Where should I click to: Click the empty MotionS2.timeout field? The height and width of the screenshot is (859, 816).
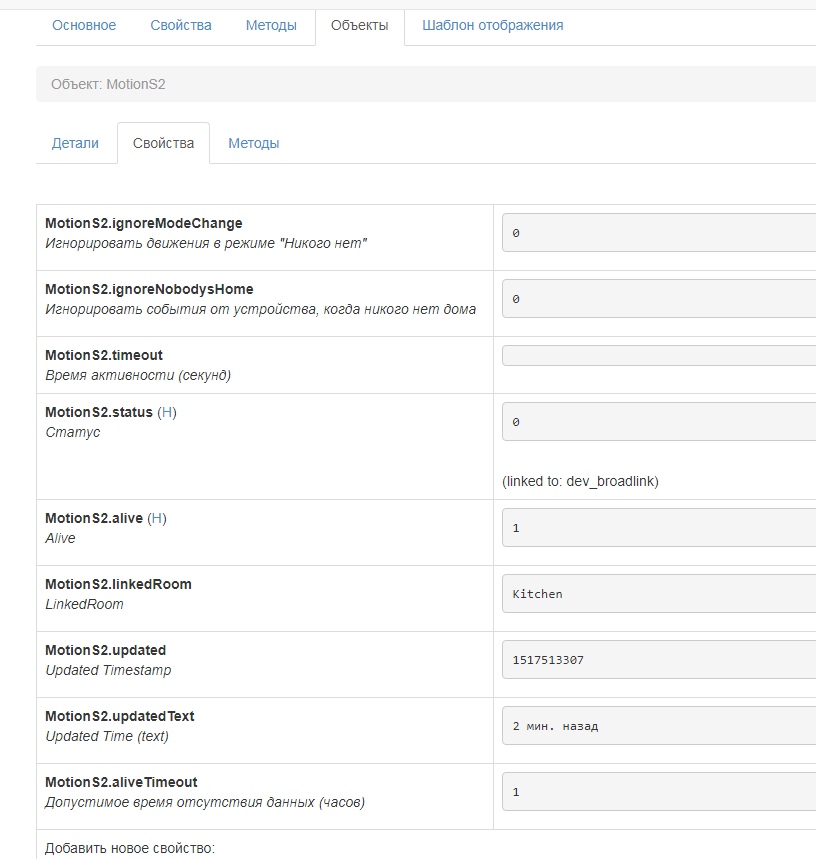coord(658,356)
